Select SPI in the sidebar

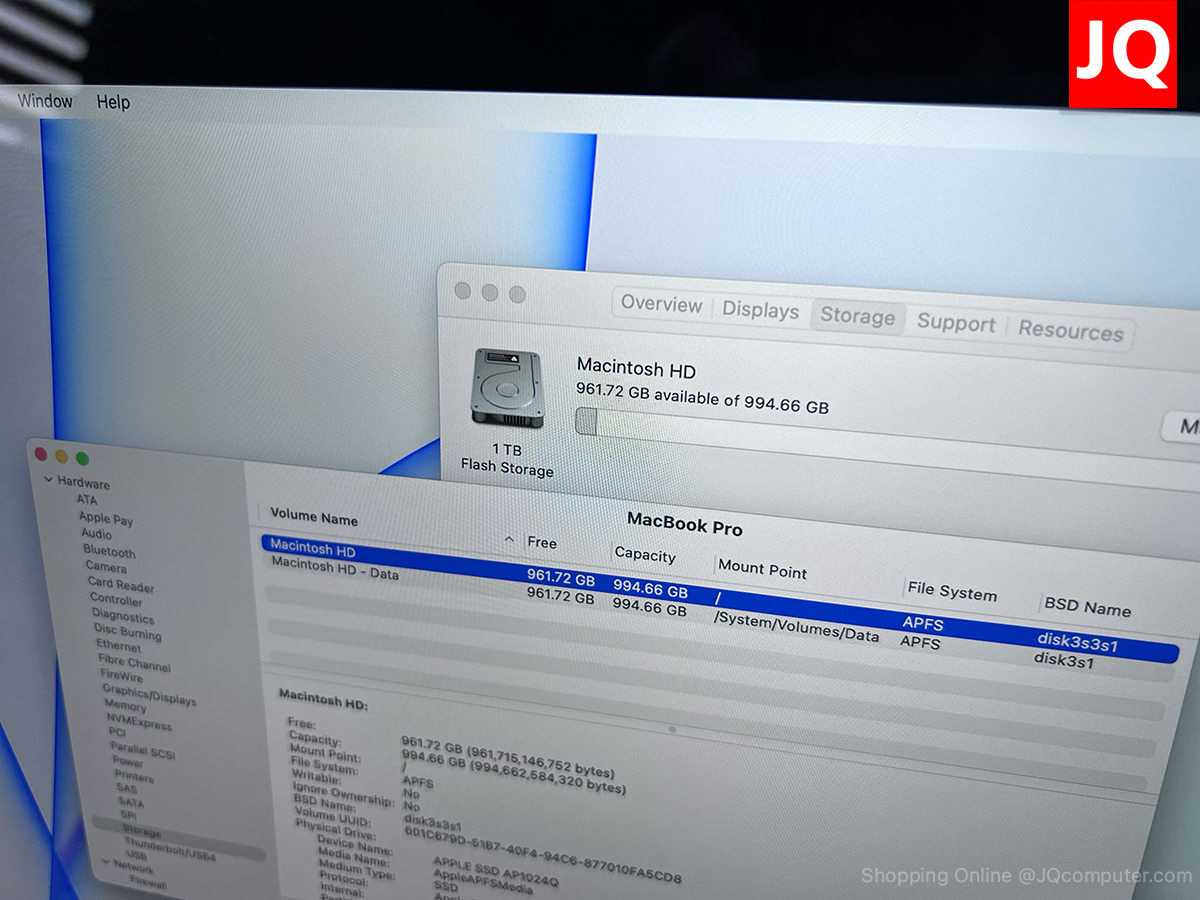point(129,815)
